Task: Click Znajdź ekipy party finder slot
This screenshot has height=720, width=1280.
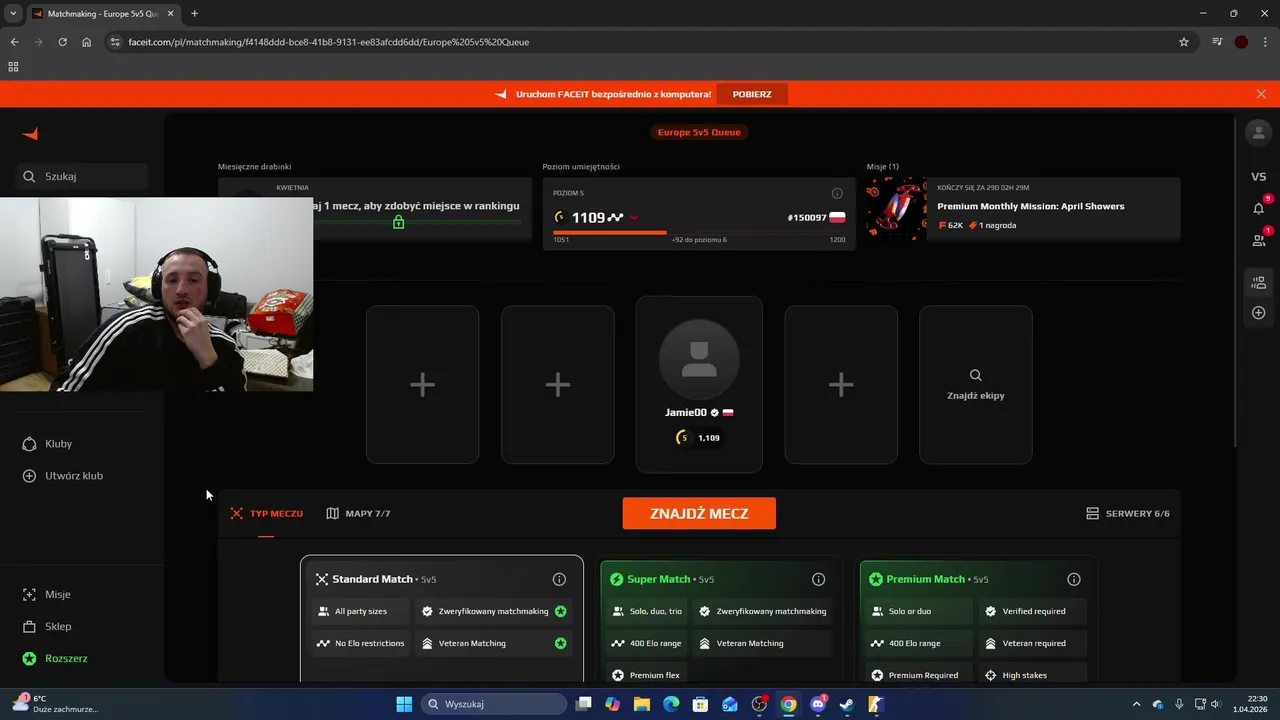Action: pos(976,385)
